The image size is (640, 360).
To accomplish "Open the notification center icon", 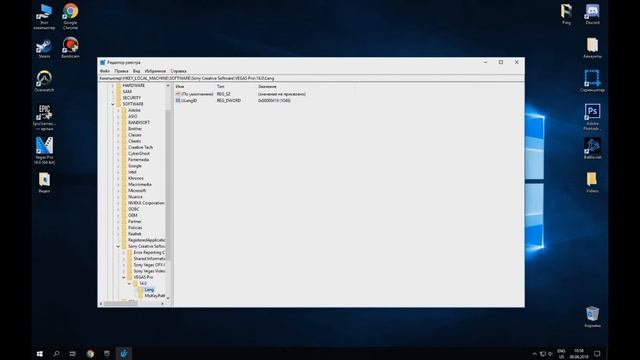I will click(597, 353).
